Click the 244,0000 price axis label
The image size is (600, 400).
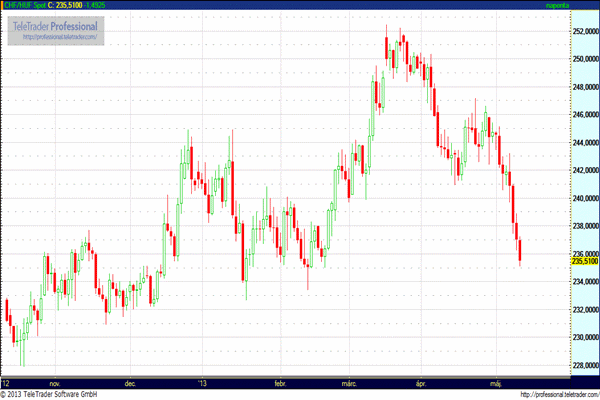click(x=585, y=142)
